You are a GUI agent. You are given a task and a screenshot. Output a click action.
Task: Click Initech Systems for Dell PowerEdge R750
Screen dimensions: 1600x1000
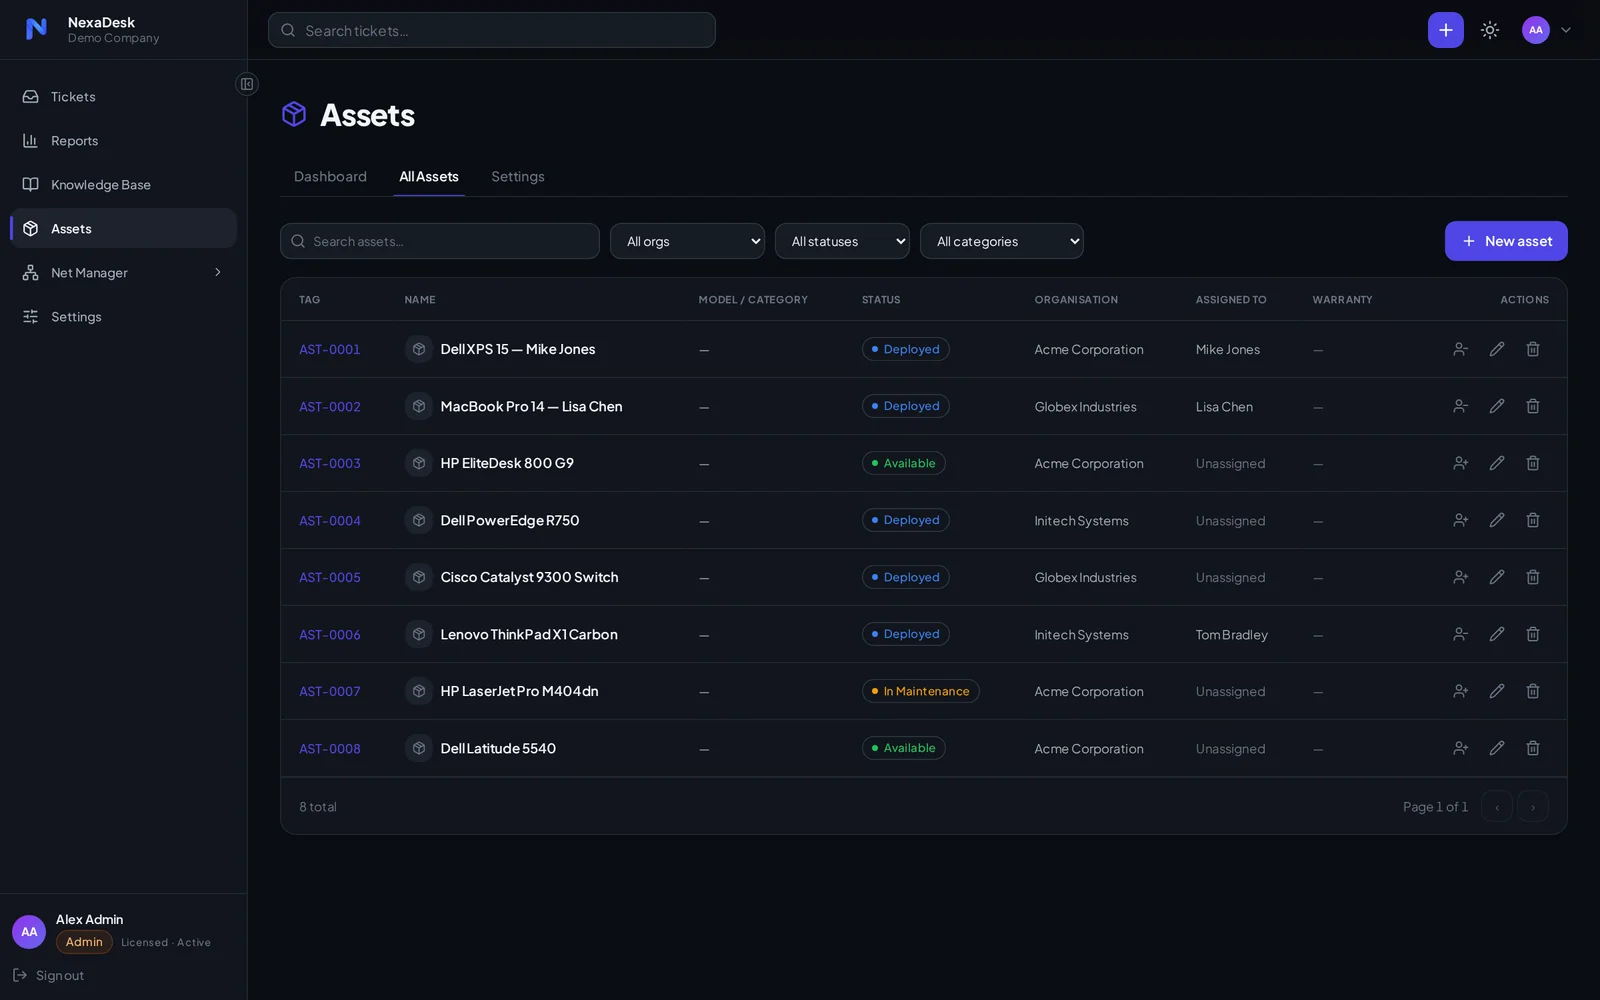(1082, 521)
